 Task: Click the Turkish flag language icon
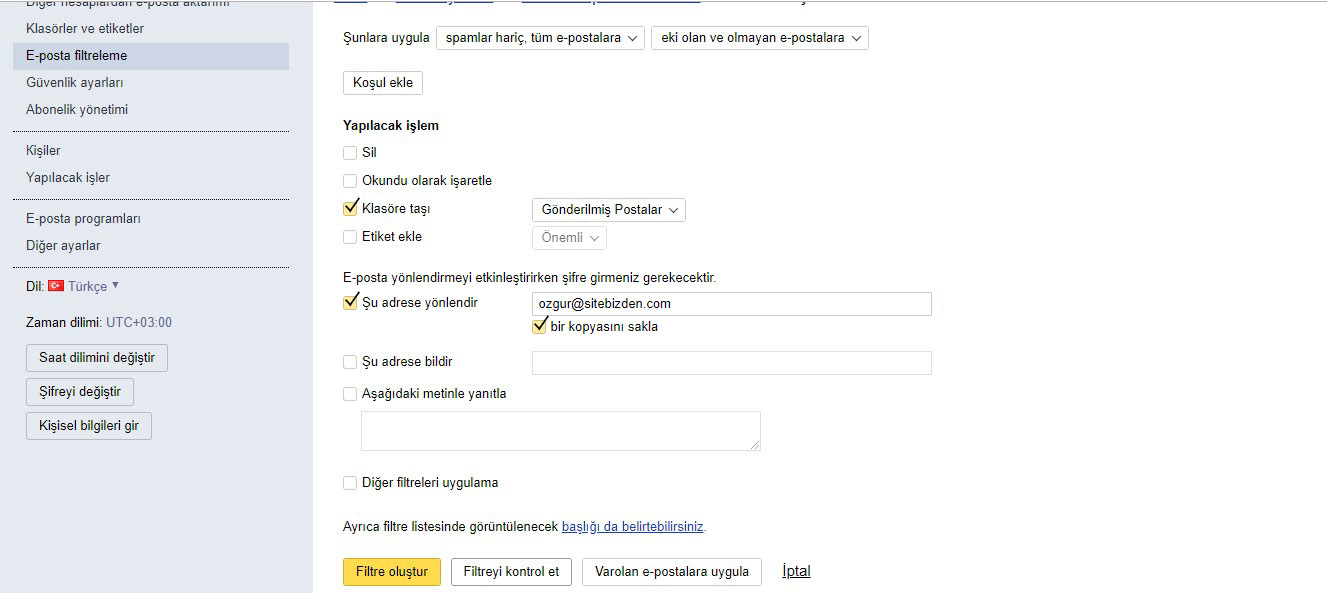(x=56, y=286)
